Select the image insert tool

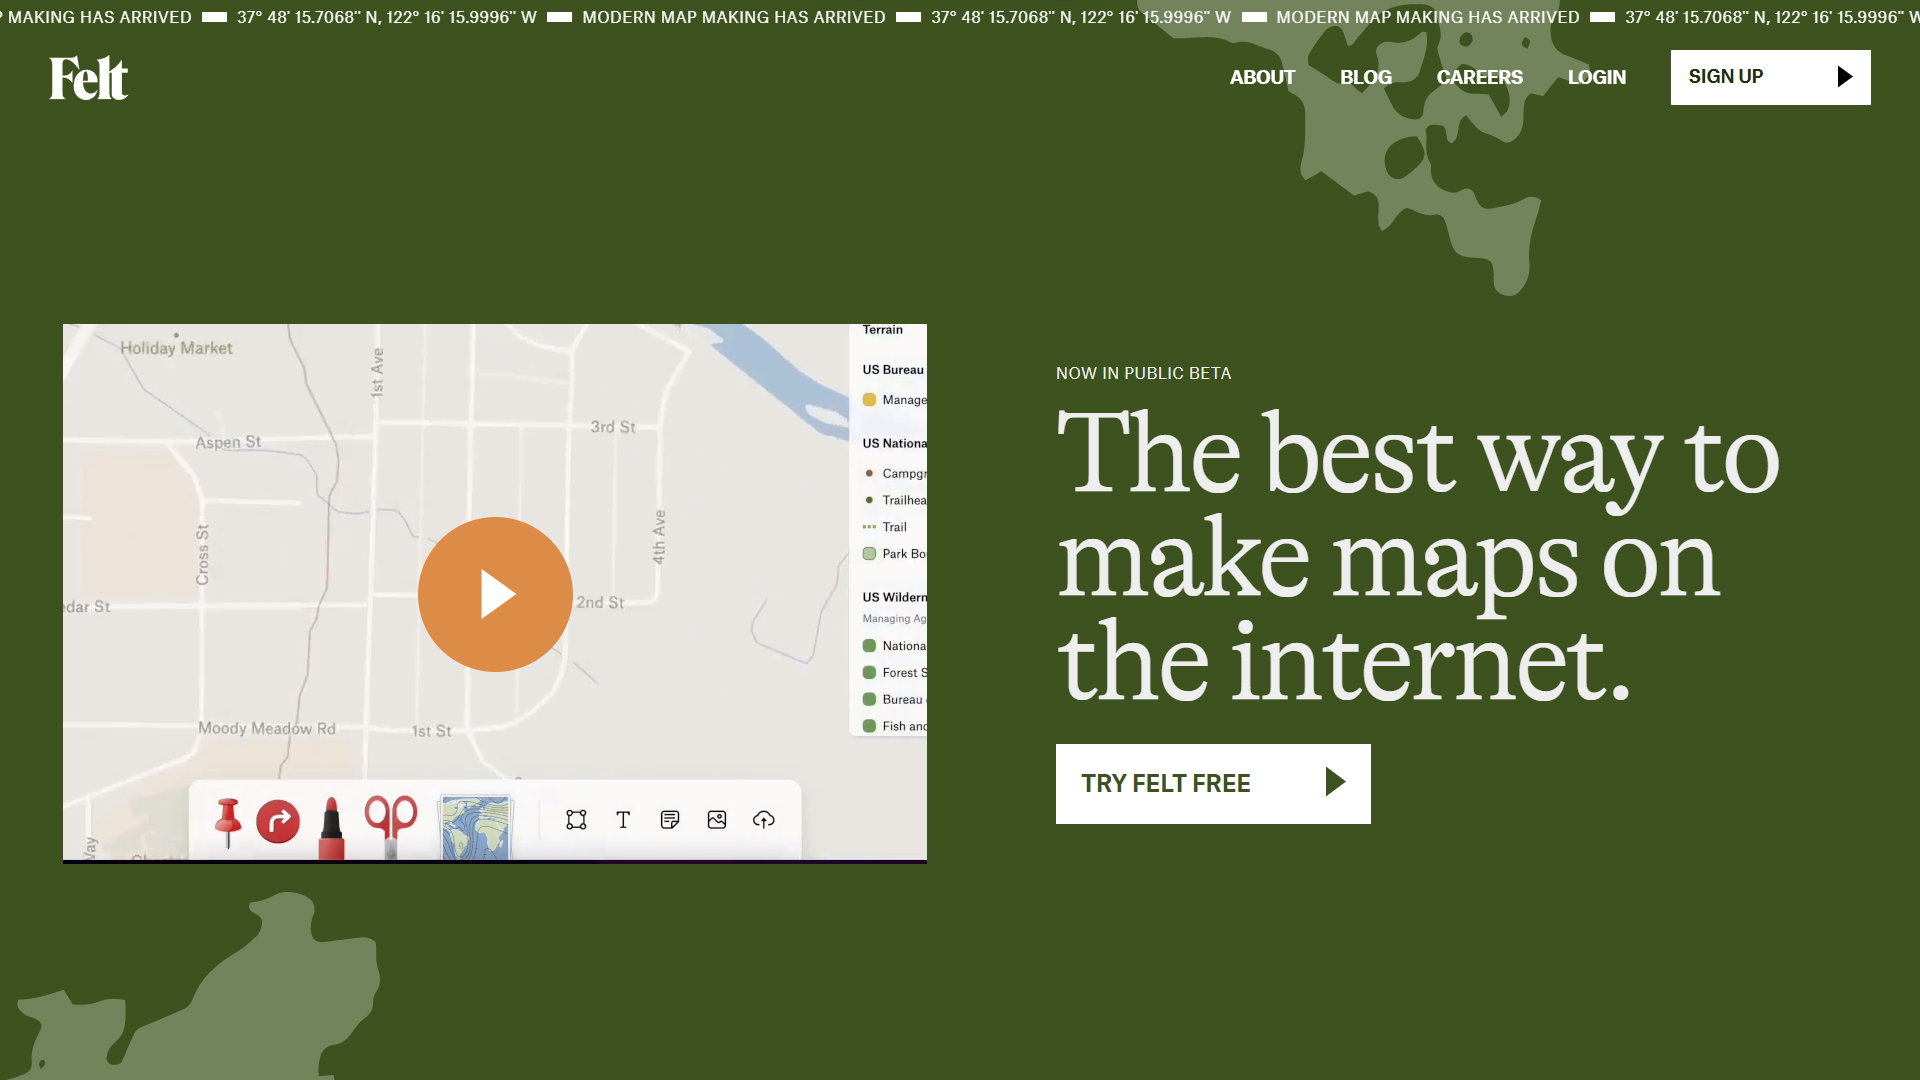(717, 820)
